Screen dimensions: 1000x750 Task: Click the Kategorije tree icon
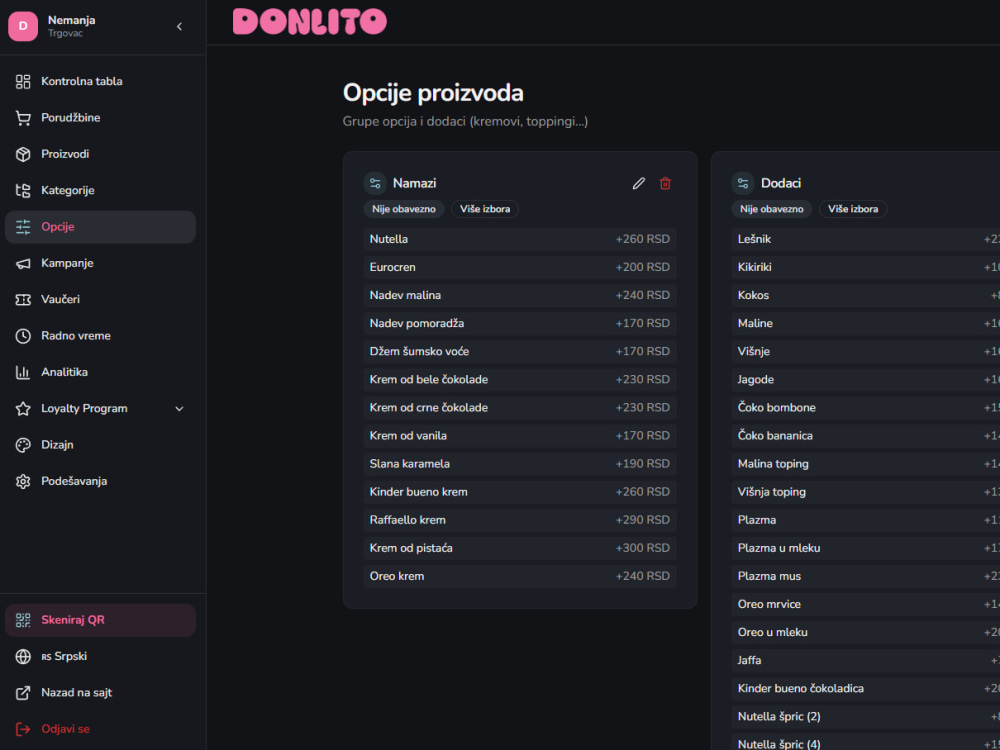click(23, 191)
